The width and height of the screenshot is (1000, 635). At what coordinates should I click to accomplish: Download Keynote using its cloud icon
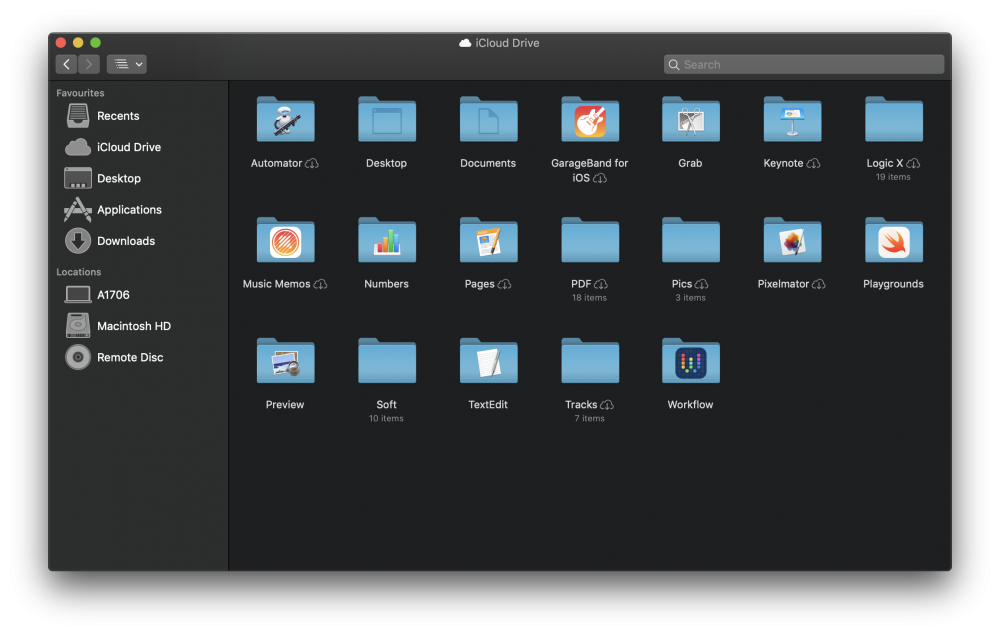[813, 164]
